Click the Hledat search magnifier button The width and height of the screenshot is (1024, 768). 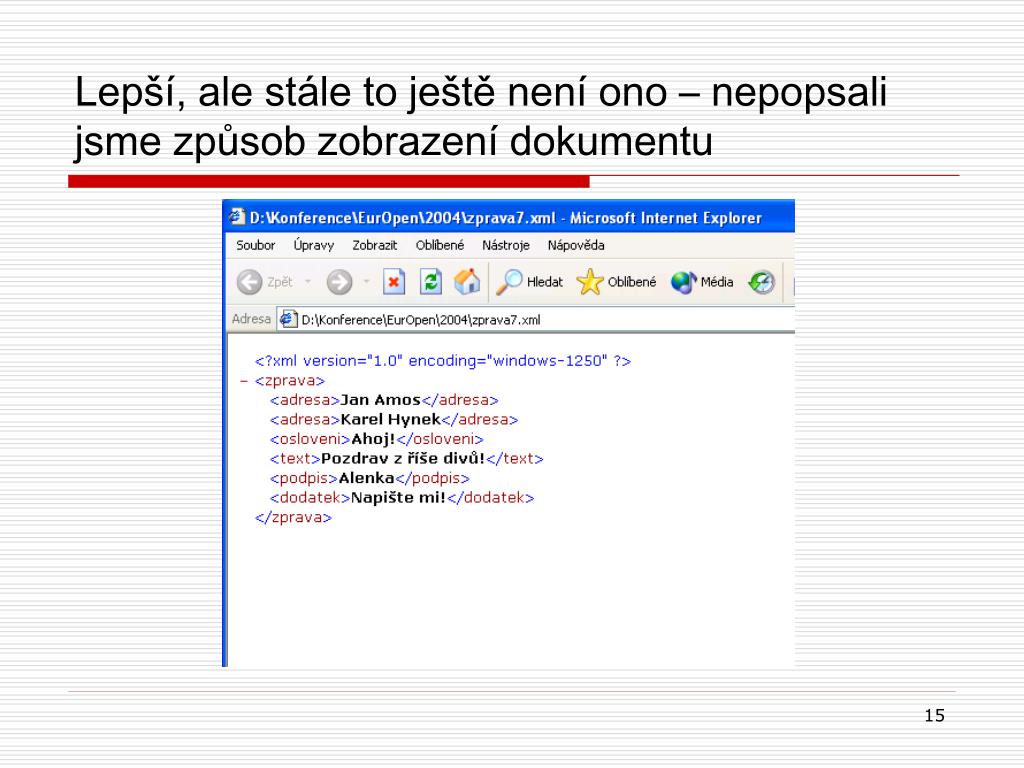click(529, 282)
